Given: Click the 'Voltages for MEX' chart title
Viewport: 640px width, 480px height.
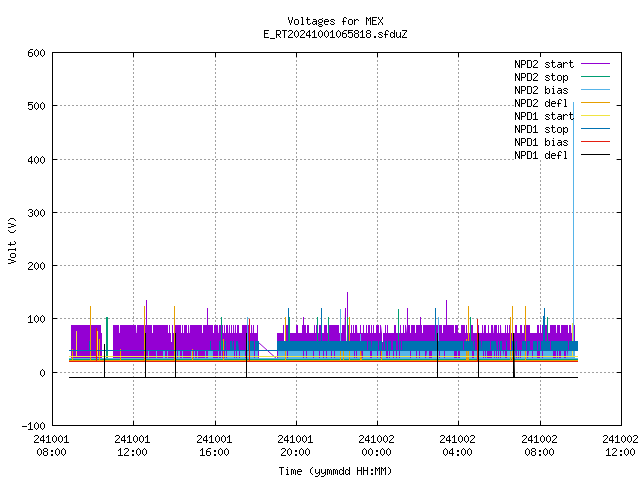Looking at the screenshot, I should (335, 21).
